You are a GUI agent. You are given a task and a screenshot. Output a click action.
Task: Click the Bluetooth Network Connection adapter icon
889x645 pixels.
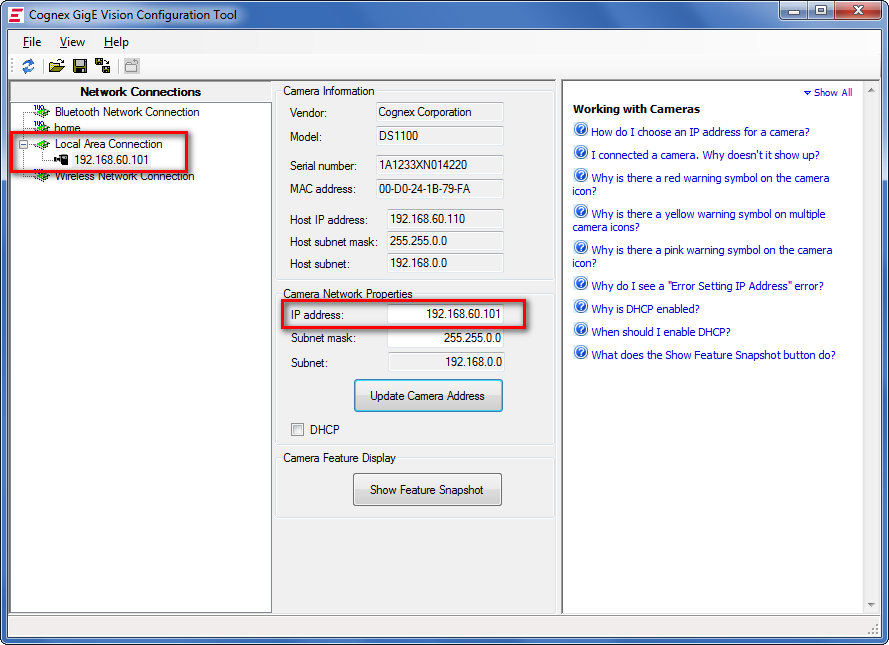(x=40, y=111)
